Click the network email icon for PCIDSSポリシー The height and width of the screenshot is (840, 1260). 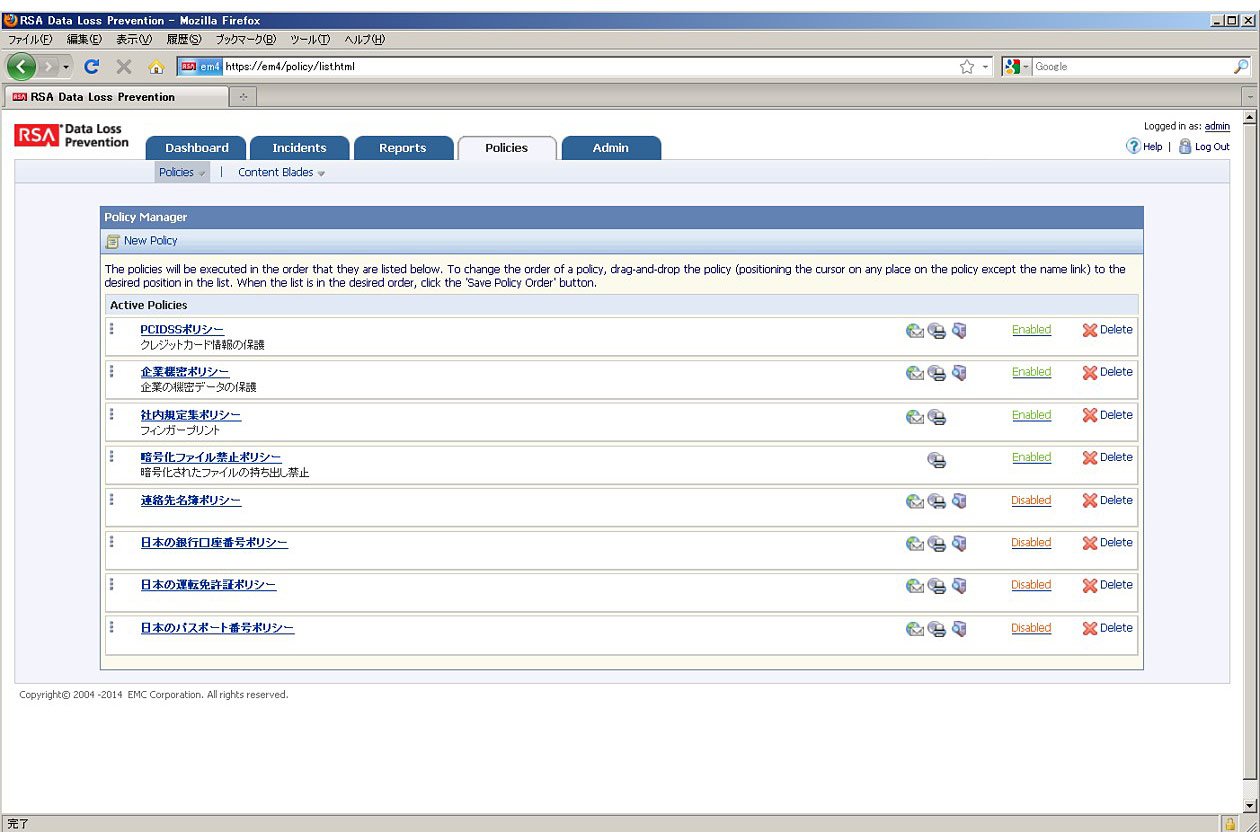914,331
